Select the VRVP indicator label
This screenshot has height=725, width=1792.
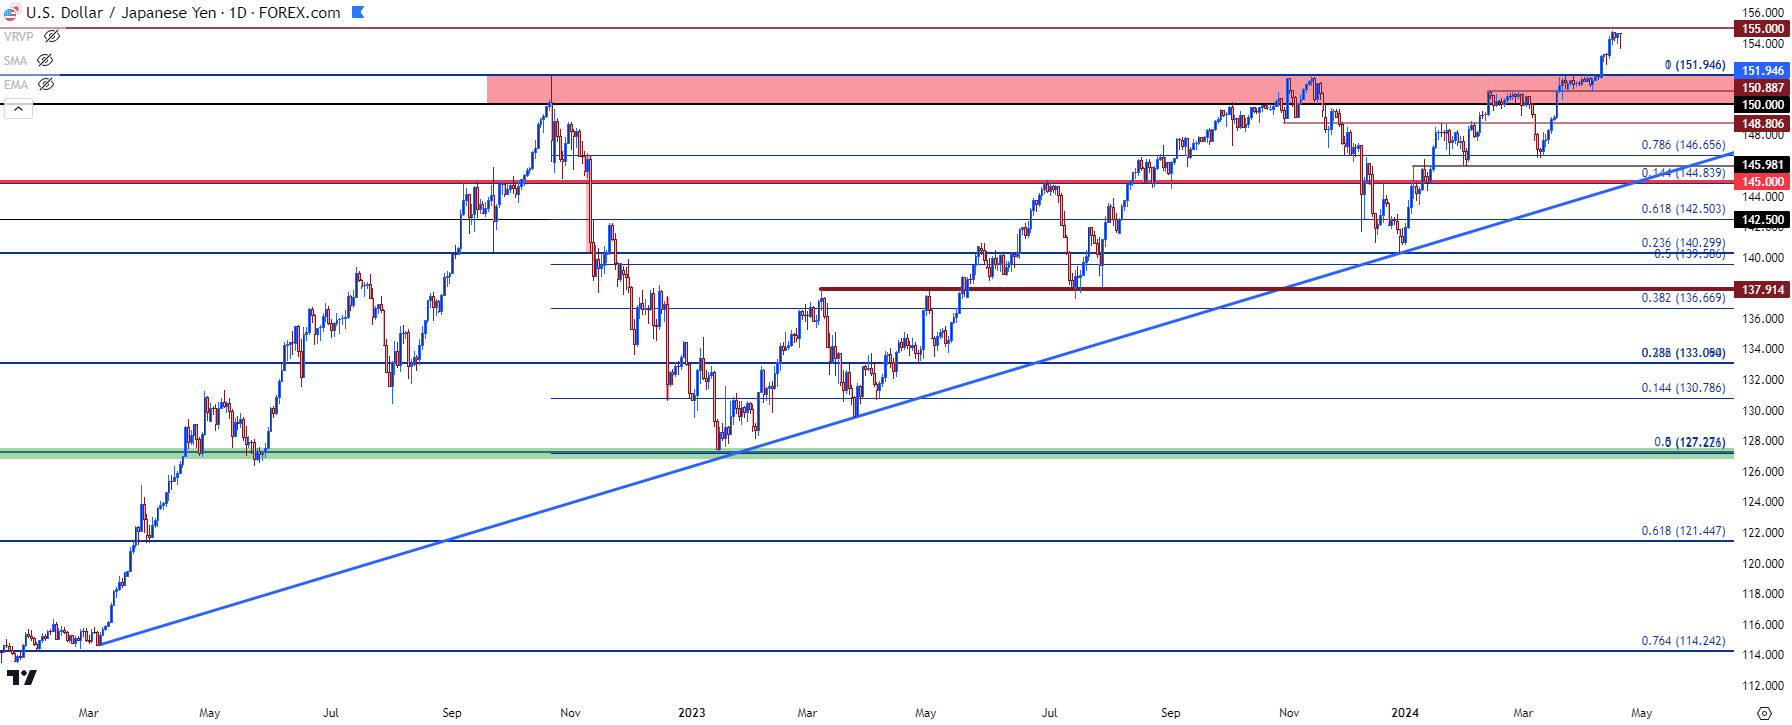[x=19, y=36]
